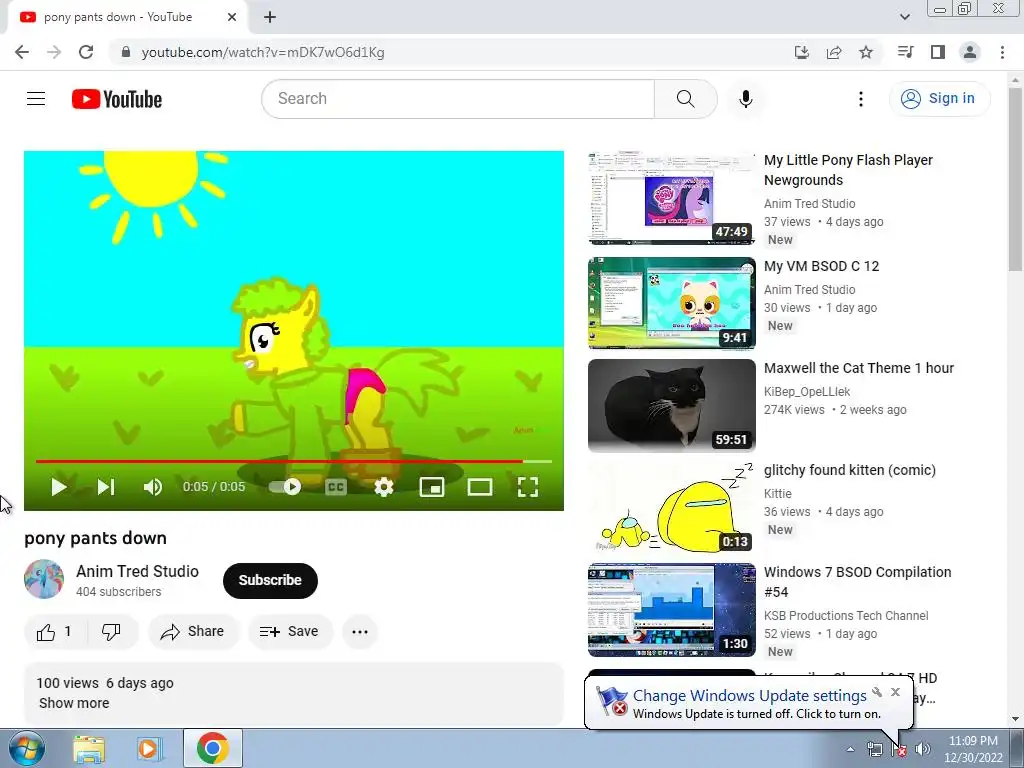Bookmark this page with star icon
The image size is (1024, 768).
866,52
